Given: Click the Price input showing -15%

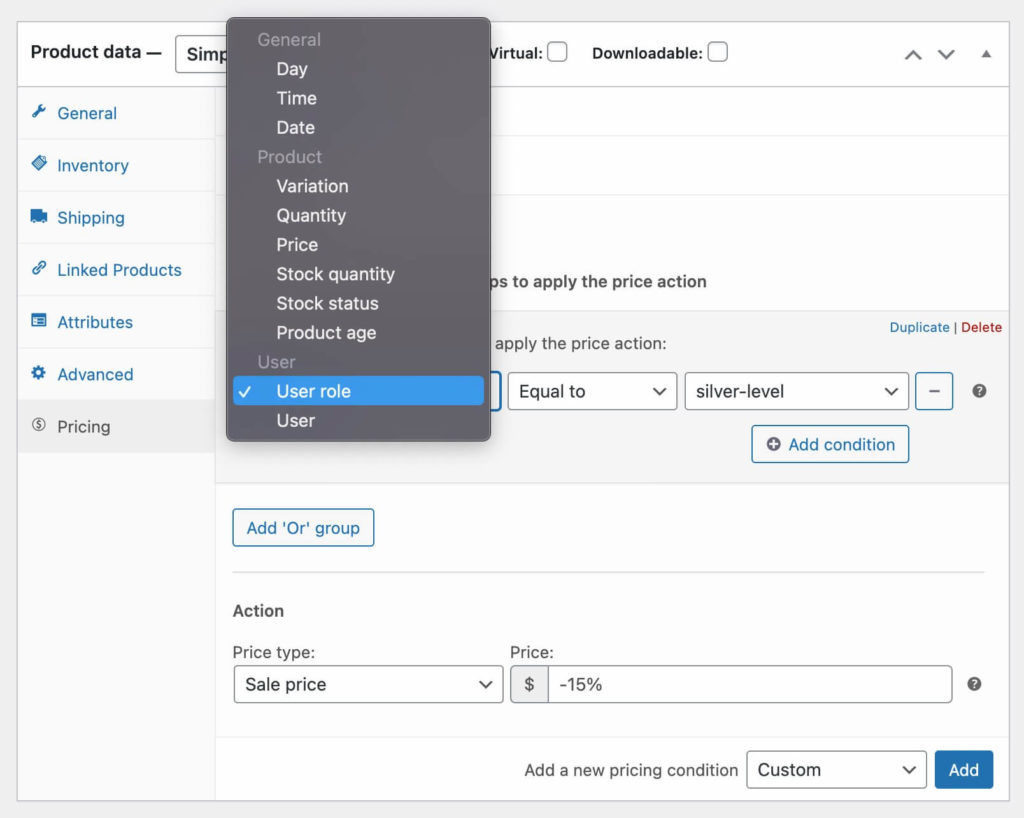Looking at the screenshot, I should (x=750, y=684).
